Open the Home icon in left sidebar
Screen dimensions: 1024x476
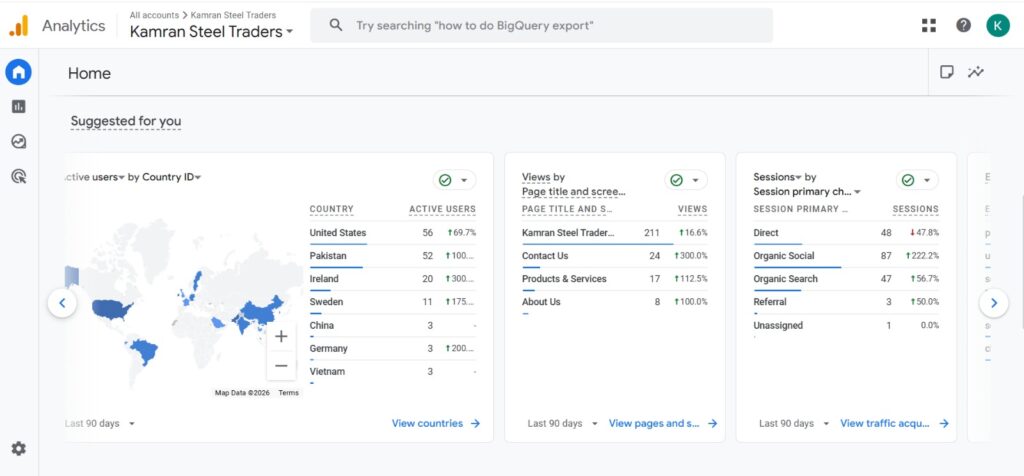pyautogui.click(x=18, y=72)
